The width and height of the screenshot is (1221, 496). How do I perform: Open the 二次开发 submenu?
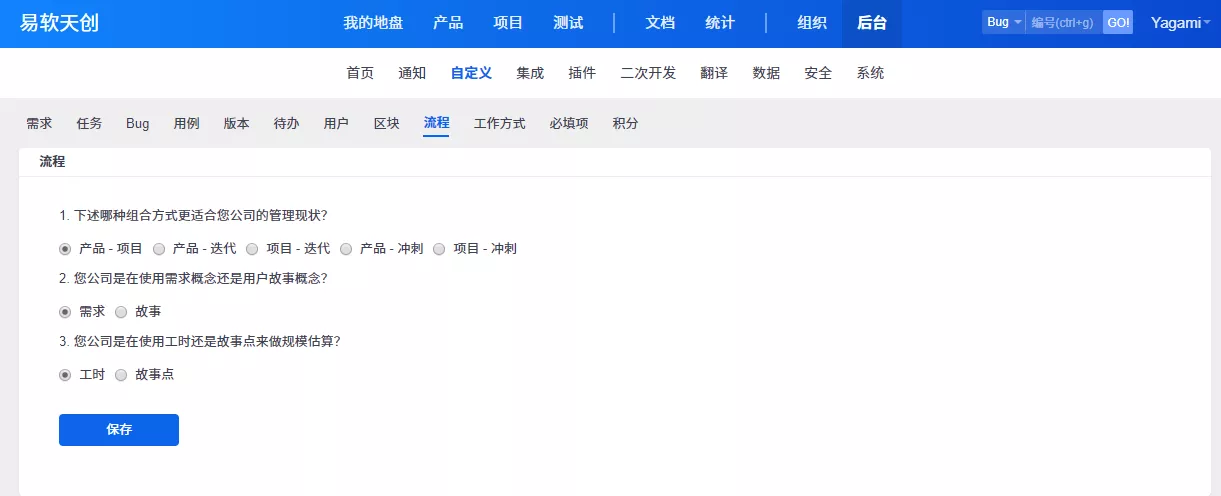(648, 73)
